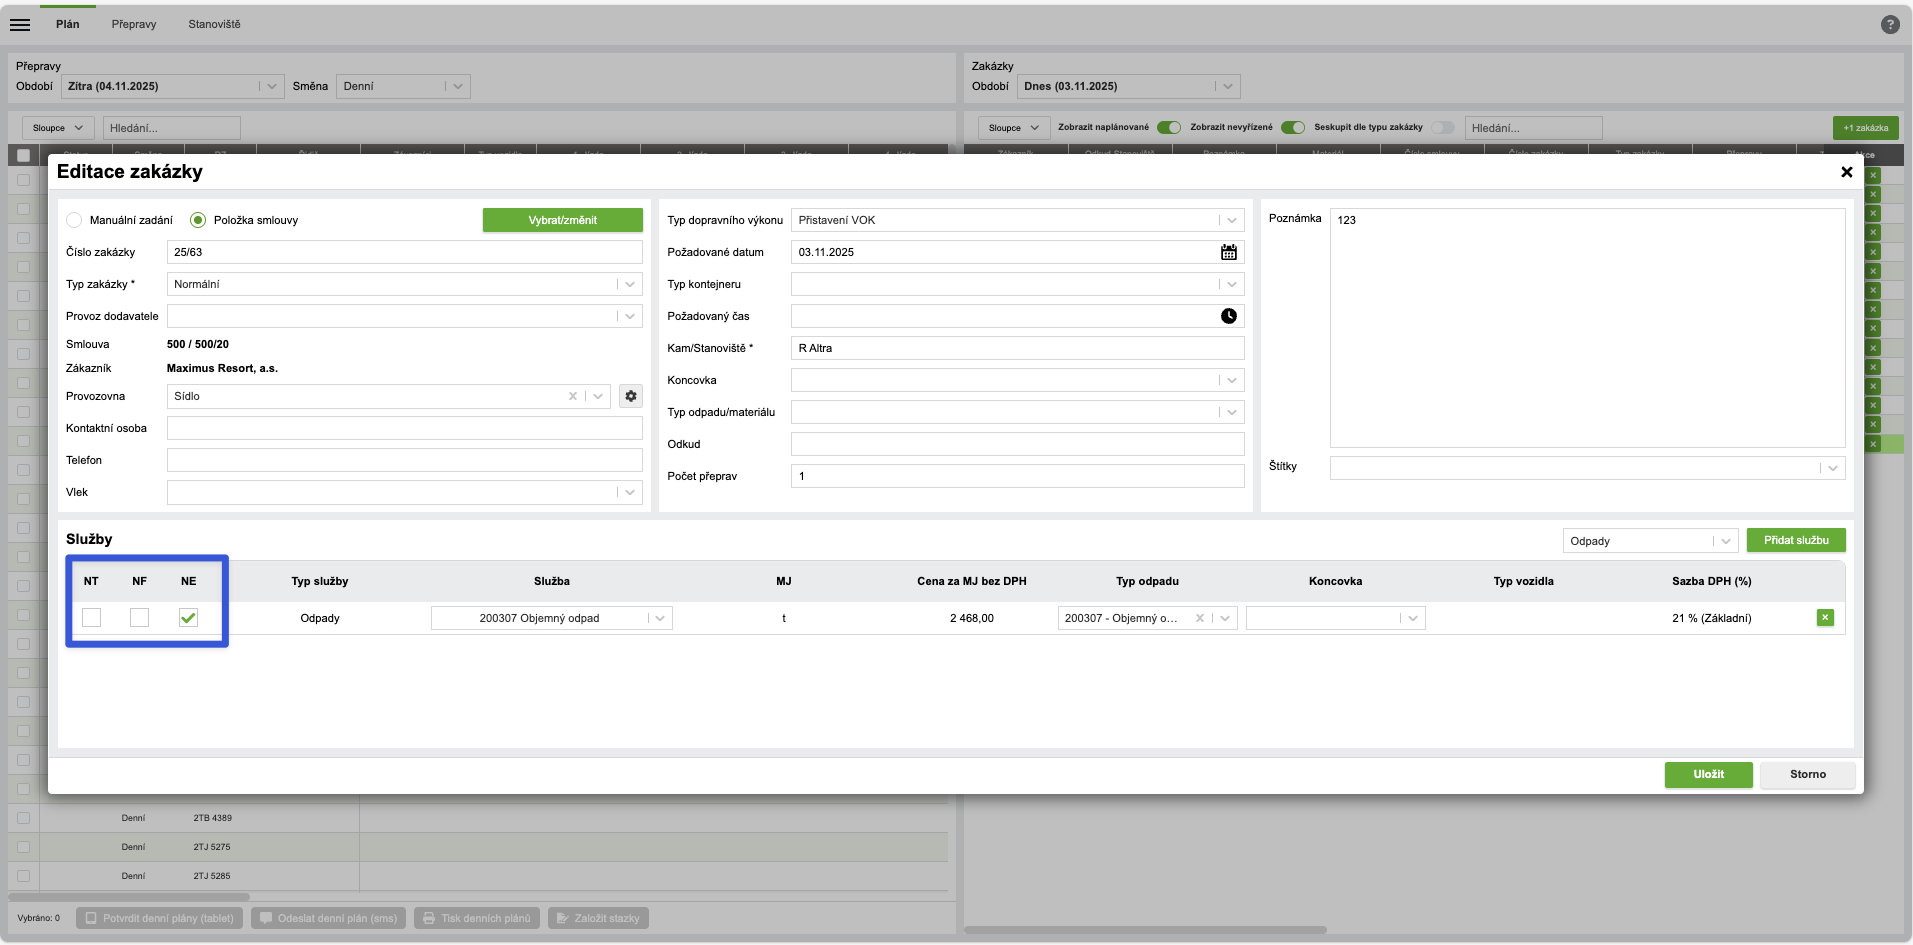The width and height of the screenshot is (1913, 945).
Task: Check the Denní 2TB 4389 row checkbox
Action: [23, 818]
